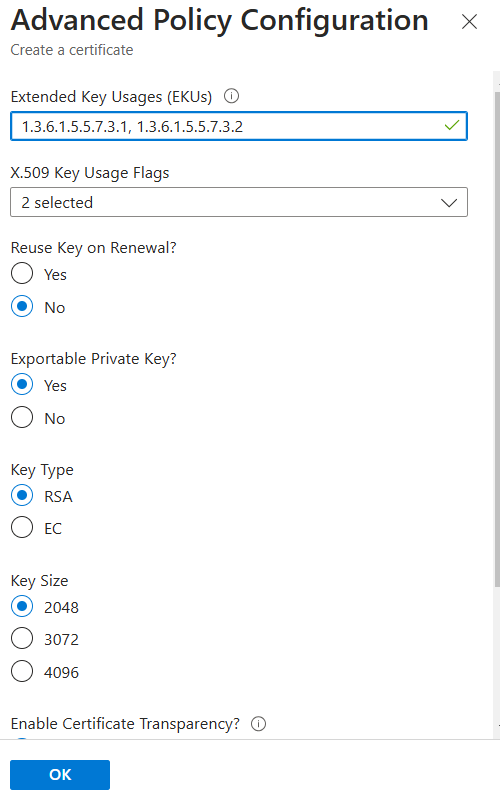The height and width of the screenshot is (794, 500).
Task: Click the vertical scrollbar of the panel
Action: [x=496, y=339]
